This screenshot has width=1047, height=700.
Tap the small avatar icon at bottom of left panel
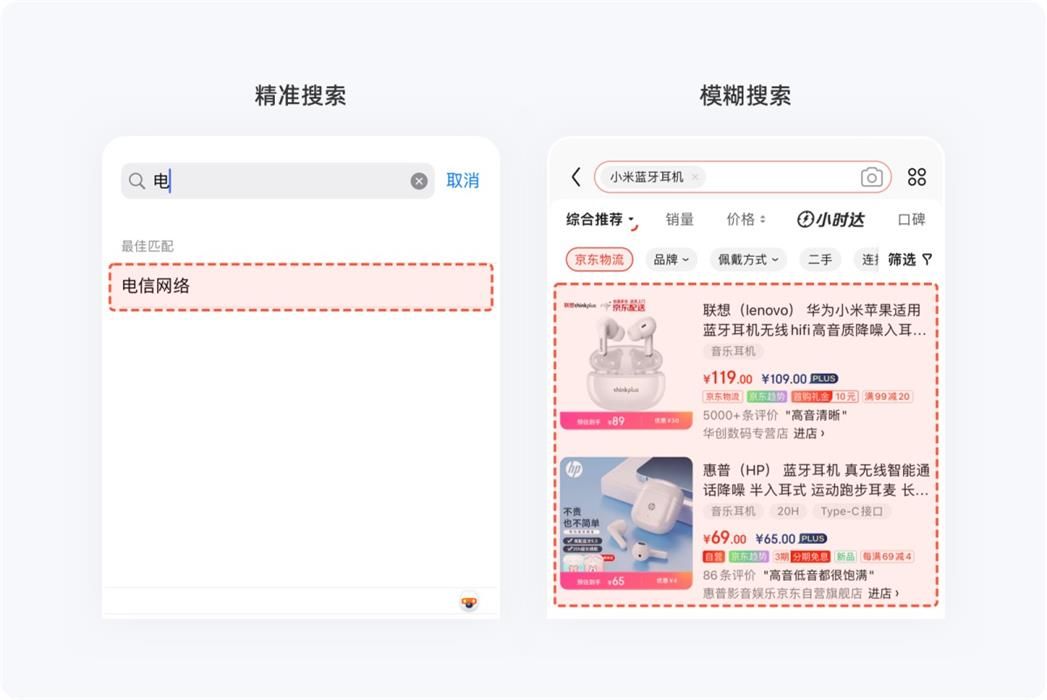click(x=469, y=602)
